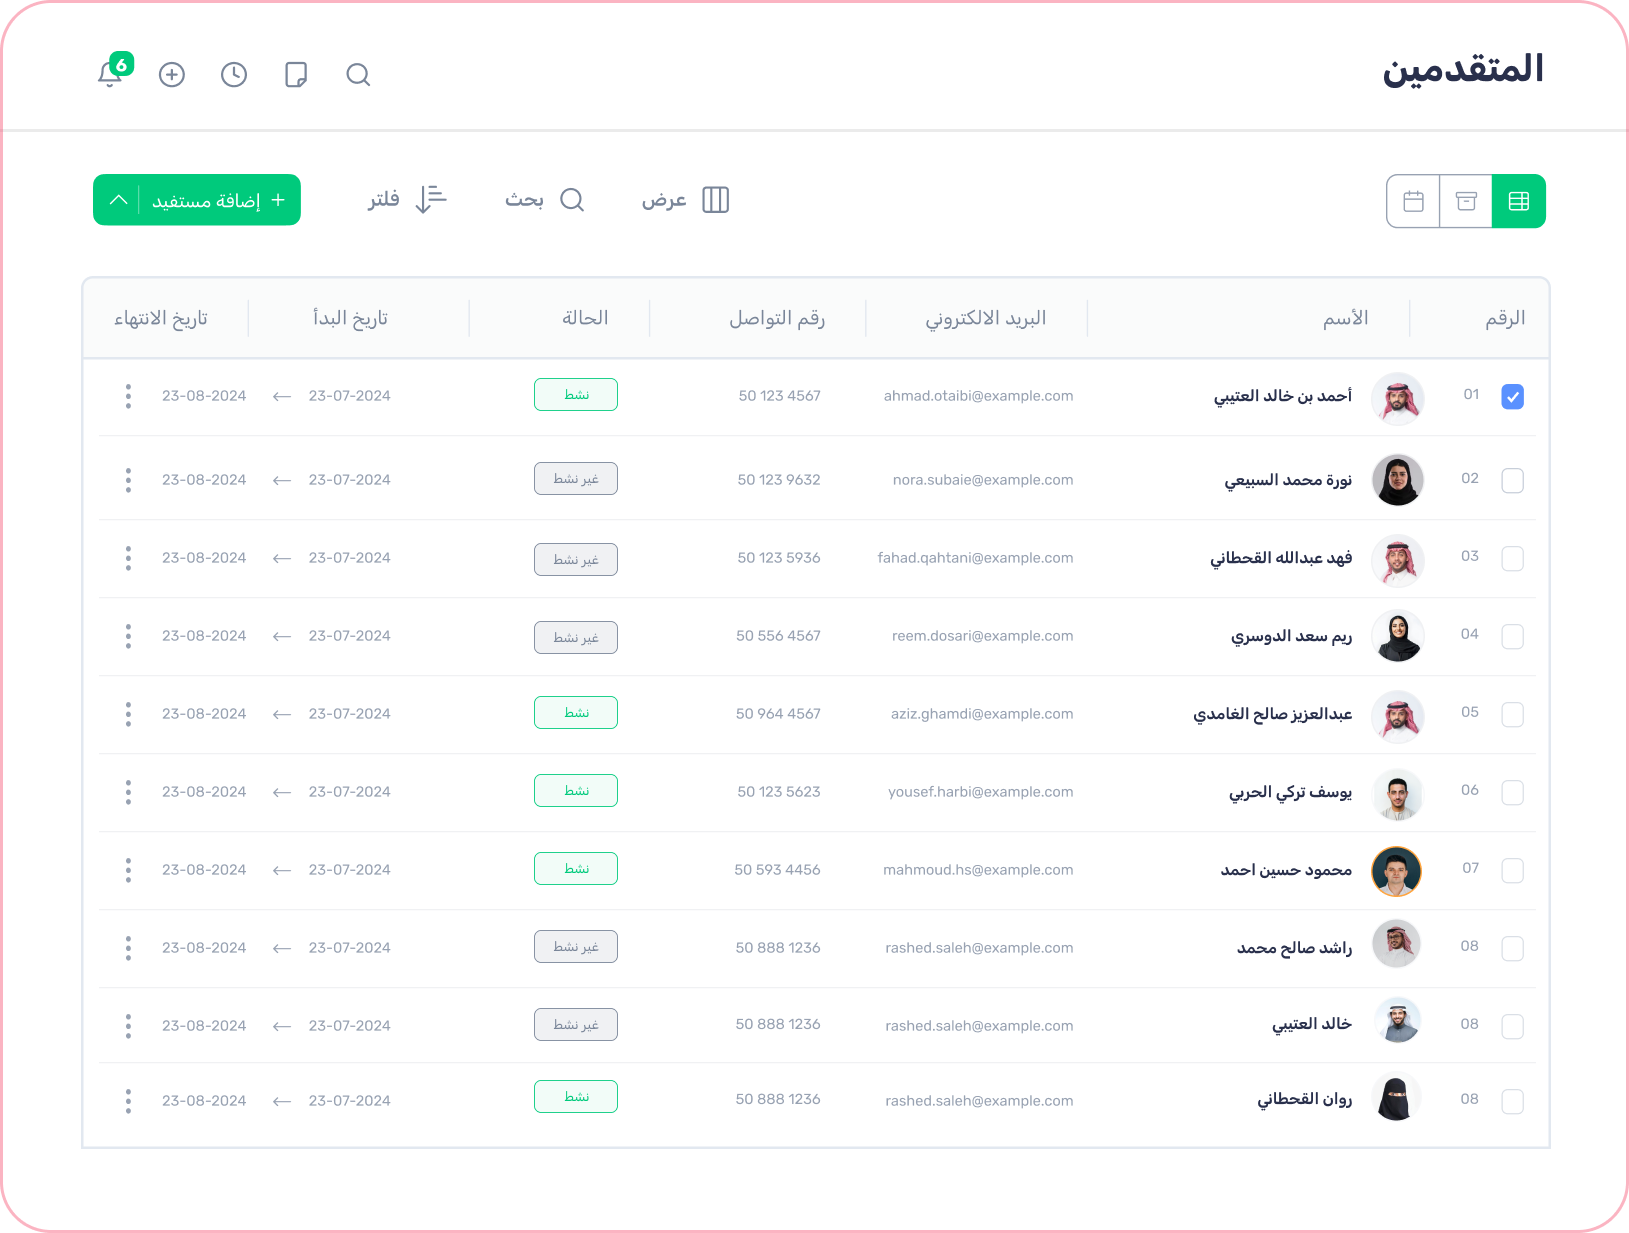Open three-dot menu for أحمد بن خالد العتيبي
This screenshot has width=1629, height=1233.
click(128, 397)
